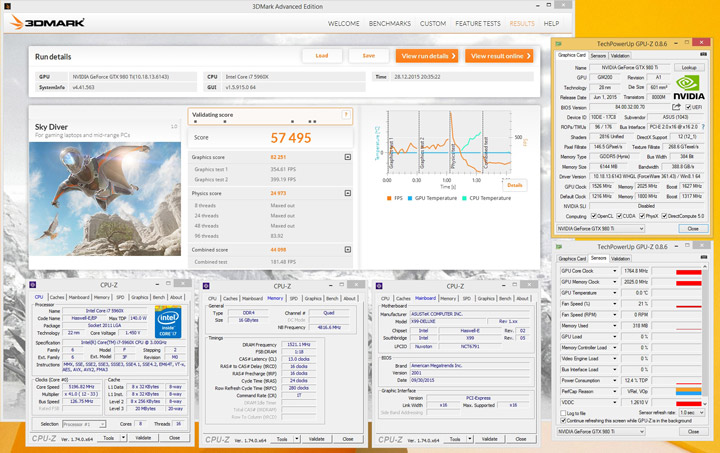The width and height of the screenshot is (720, 453).
Task: Toggle the OpenCL checkbox in GPU-Z
Action: pos(593,216)
